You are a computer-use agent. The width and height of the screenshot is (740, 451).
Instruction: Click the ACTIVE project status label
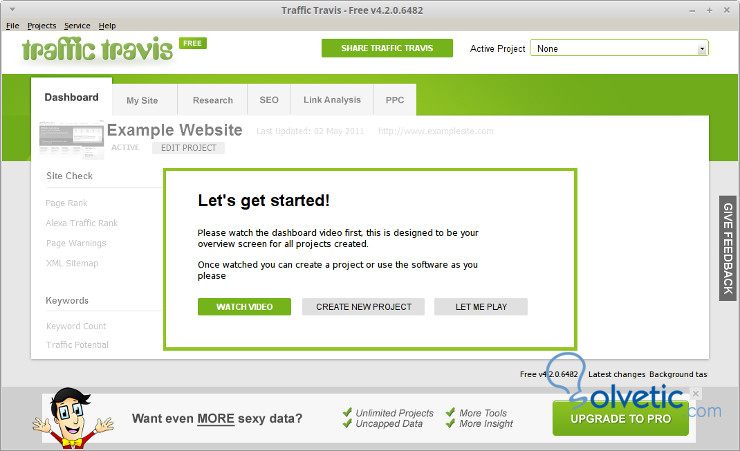125,147
